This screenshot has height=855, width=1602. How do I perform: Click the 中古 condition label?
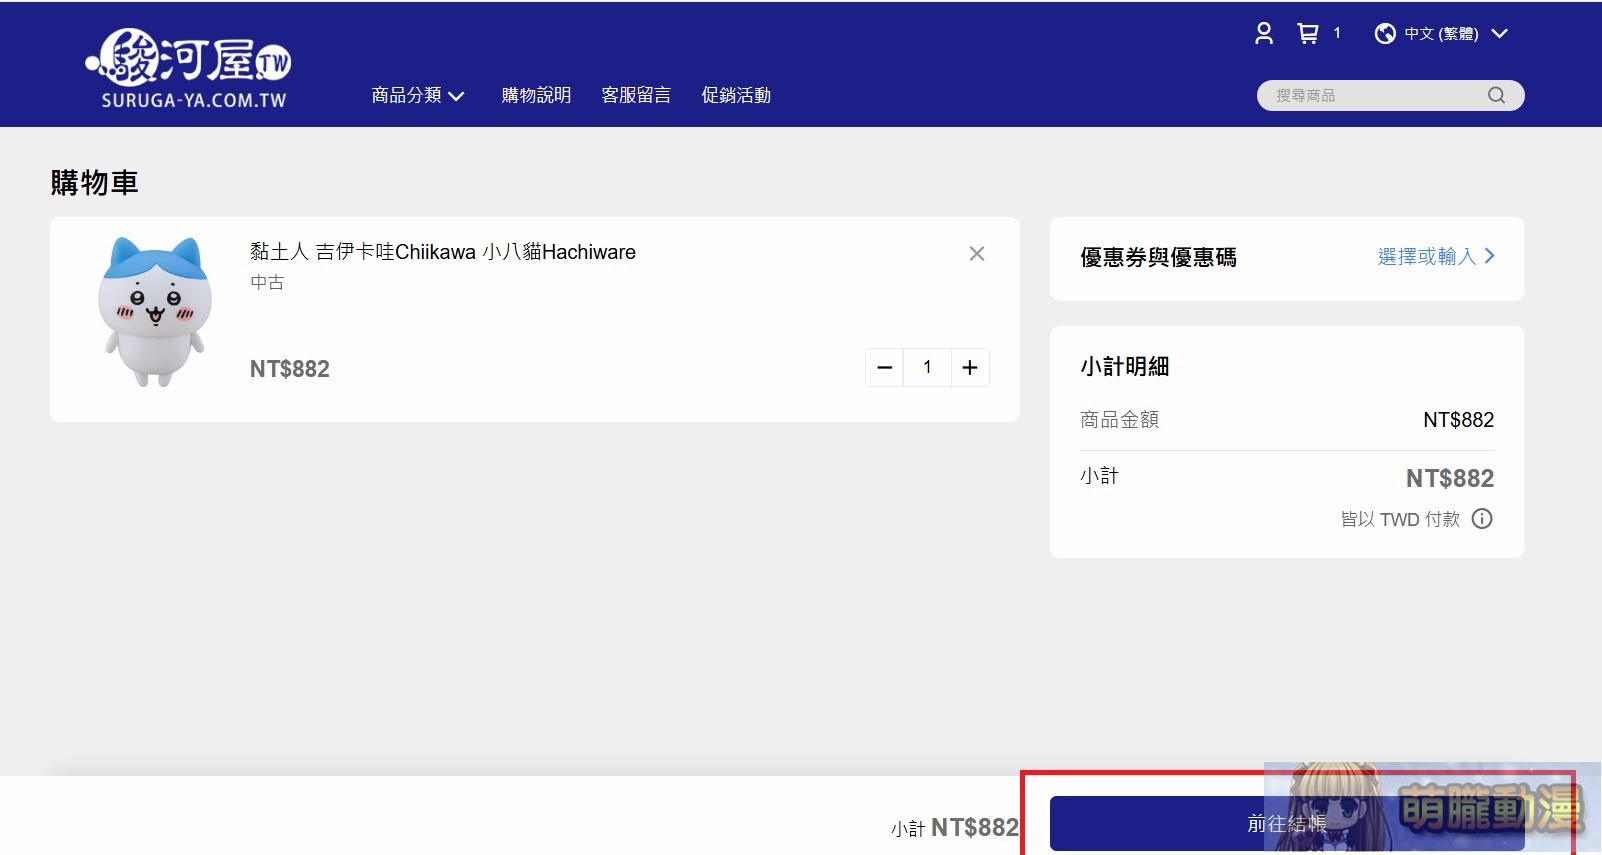pos(267,283)
